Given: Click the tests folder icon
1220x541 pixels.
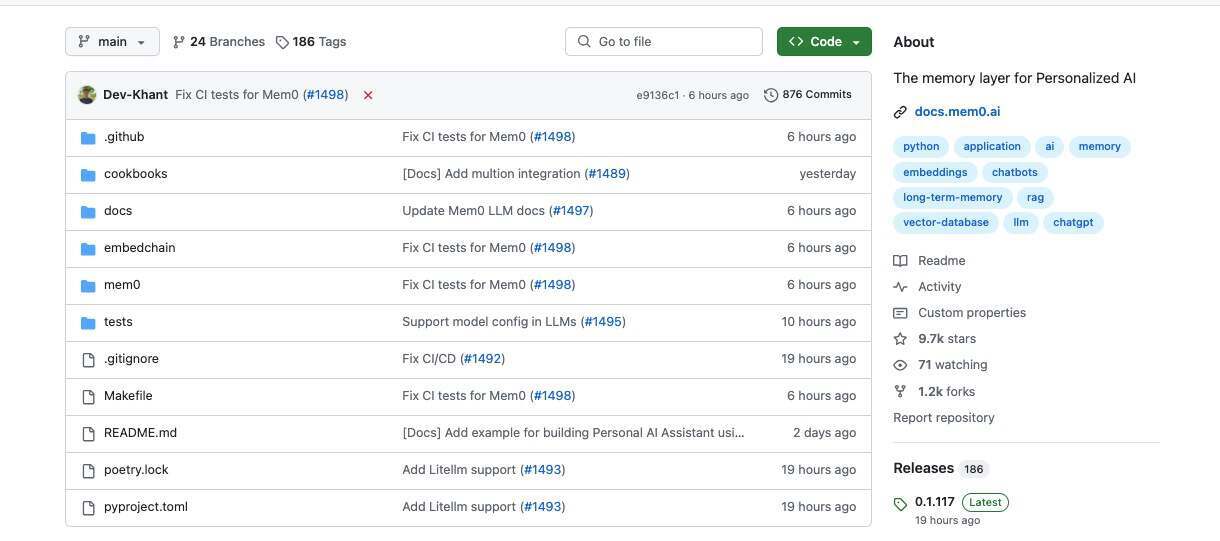Looking at the screenshot, I should pyautogui.click(x=87, y=322).
